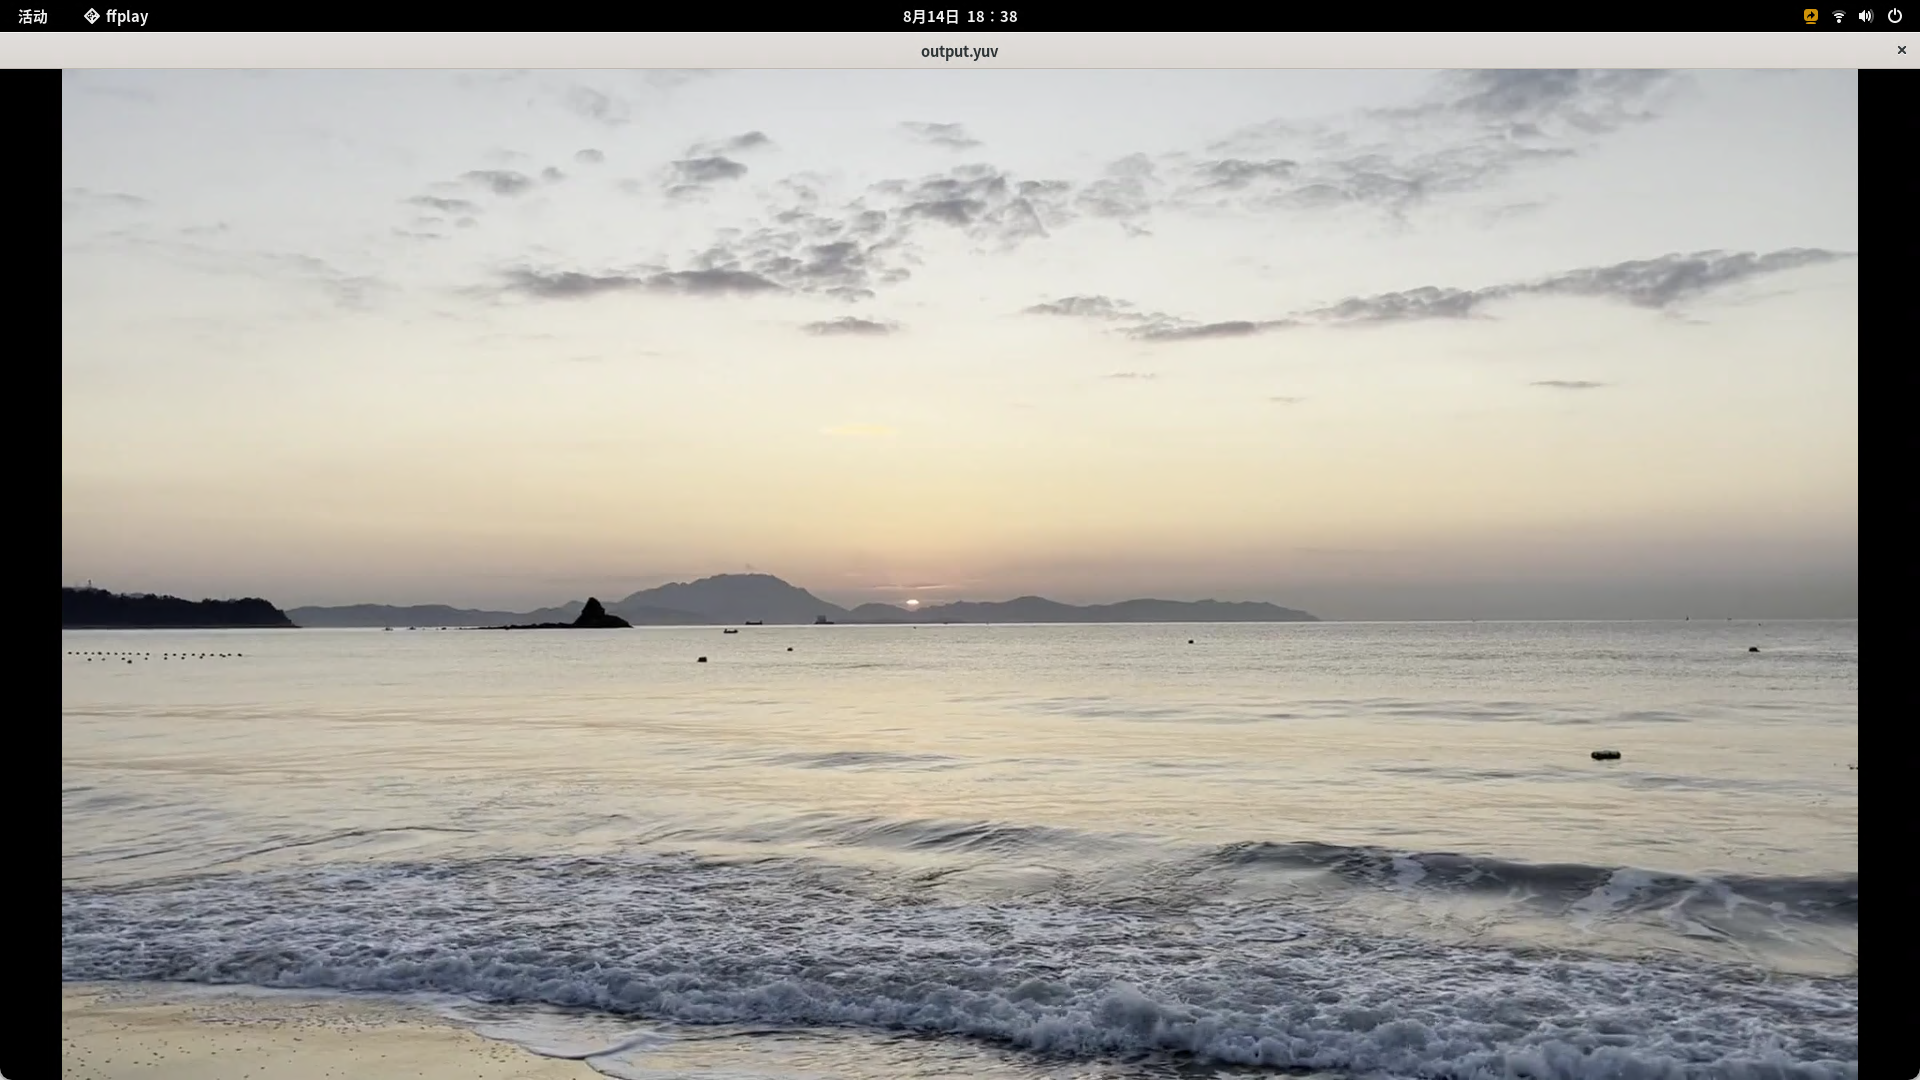Viewport: 1920px width, 1080px height.
Task: Mute system audio via the speaker icon
Action: [1866, 16]
